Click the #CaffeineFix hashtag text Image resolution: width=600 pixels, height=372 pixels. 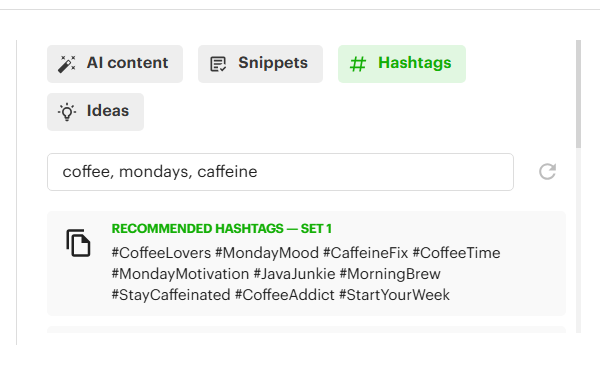pyautogui.click(x=365, y=253)
